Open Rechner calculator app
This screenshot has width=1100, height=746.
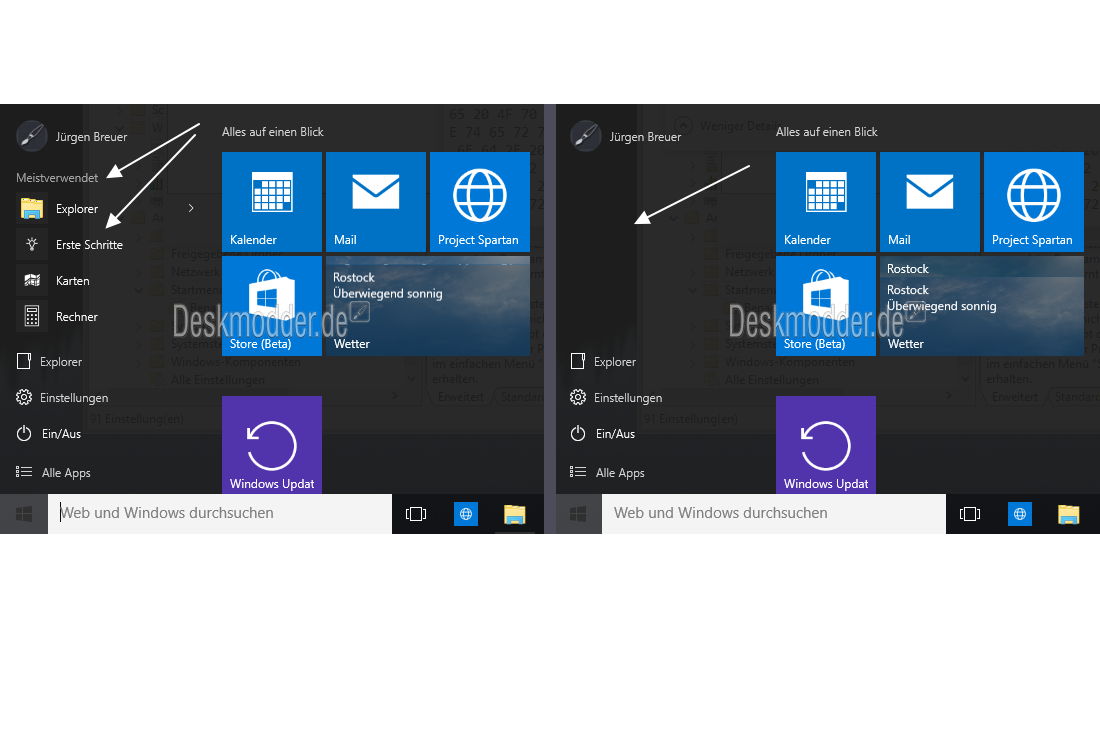58,317
